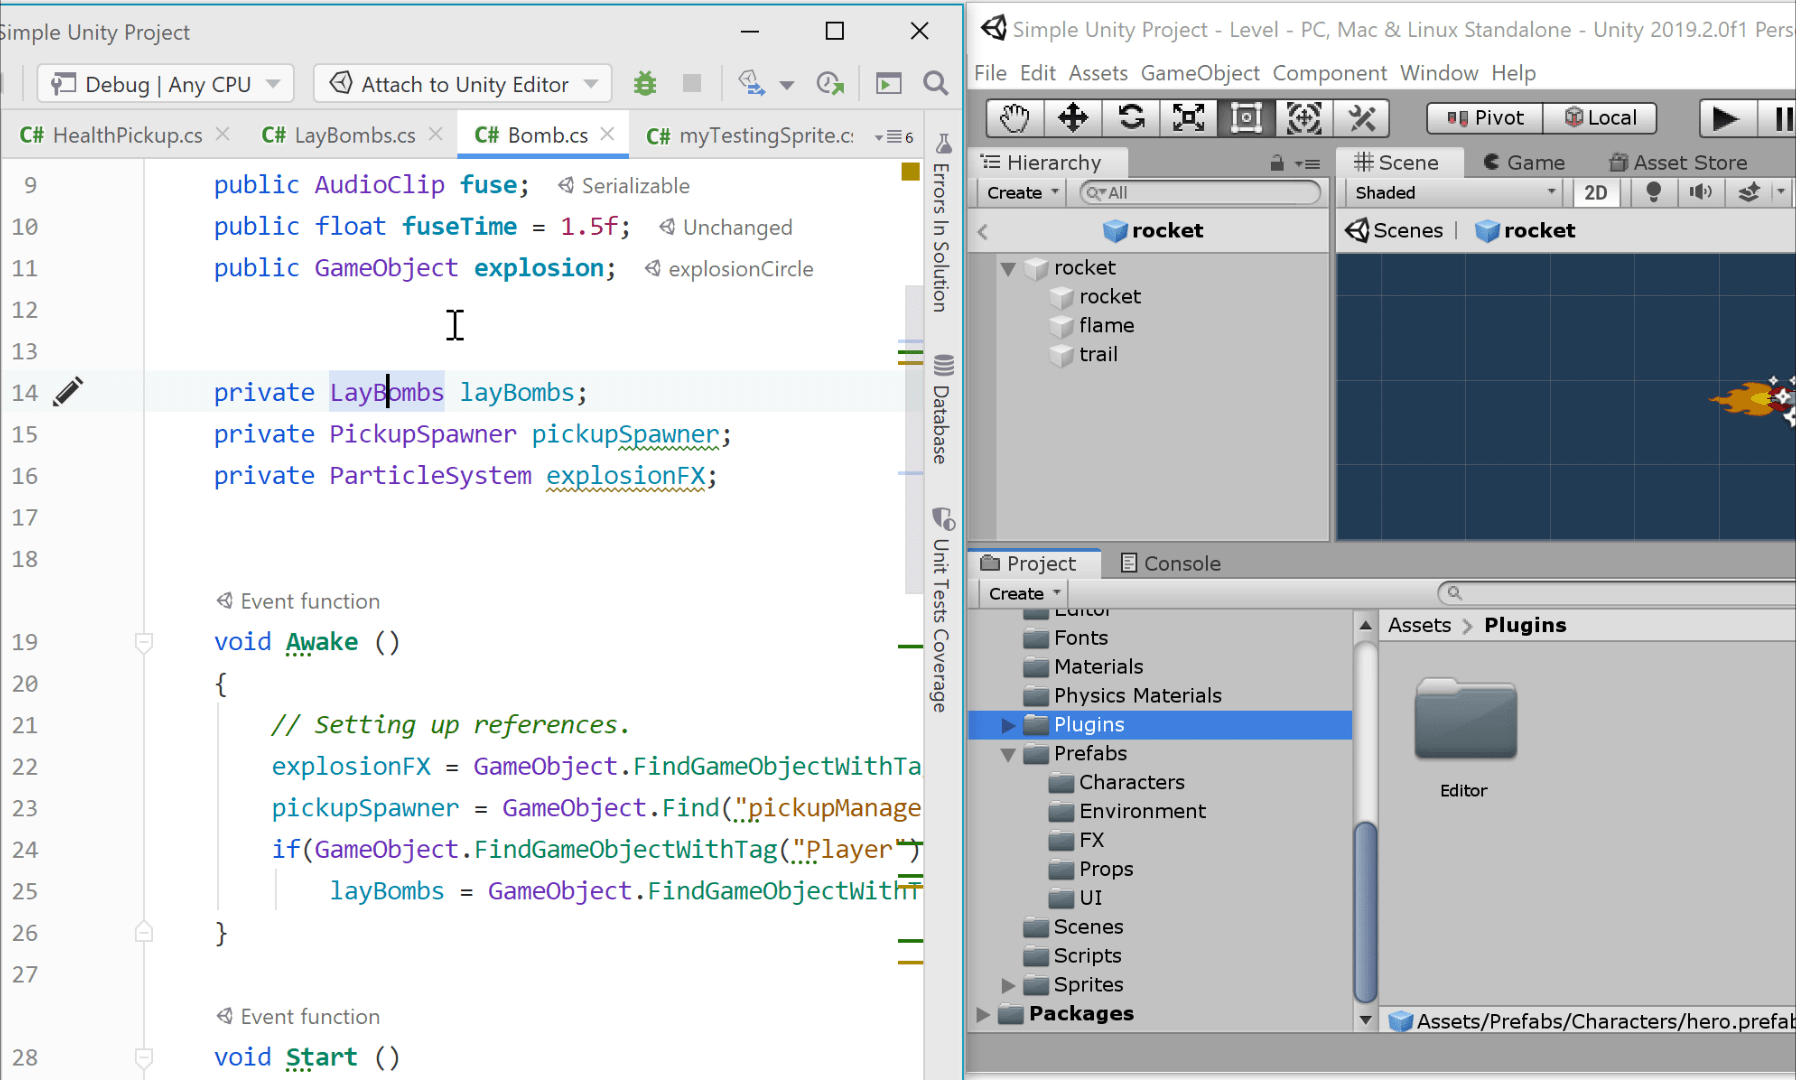The image size is (1796, 1080).
Task: Open the GameObject menu
Action: 1200,72
